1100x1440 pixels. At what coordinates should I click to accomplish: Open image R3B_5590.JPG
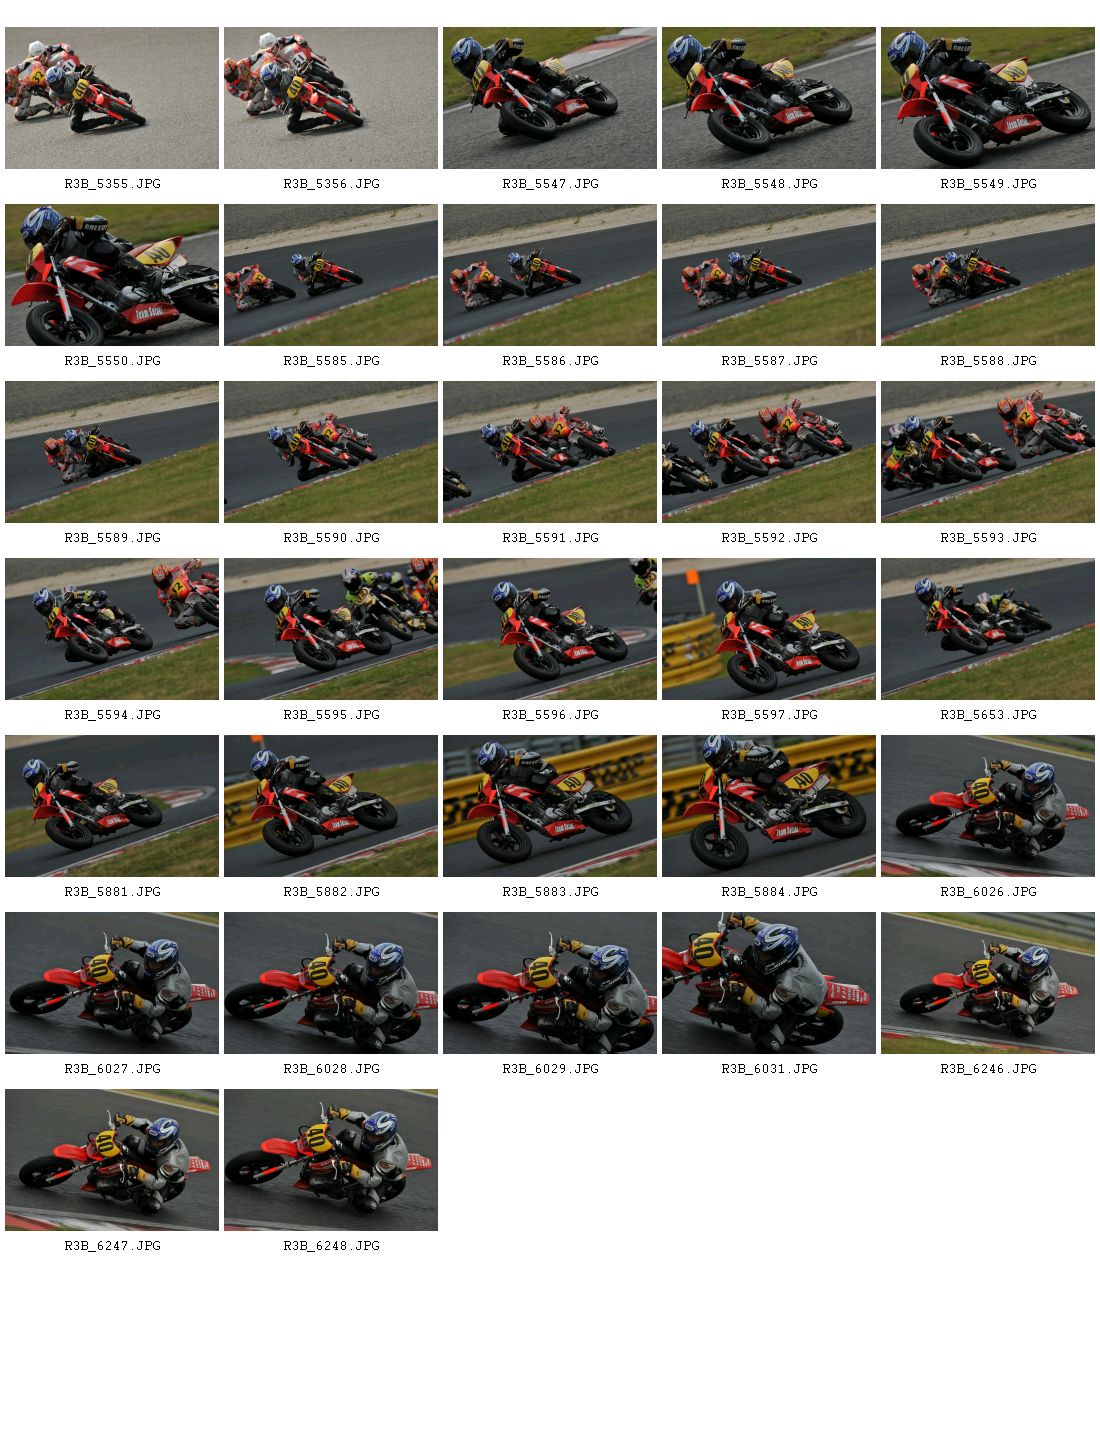pos(331,452)
